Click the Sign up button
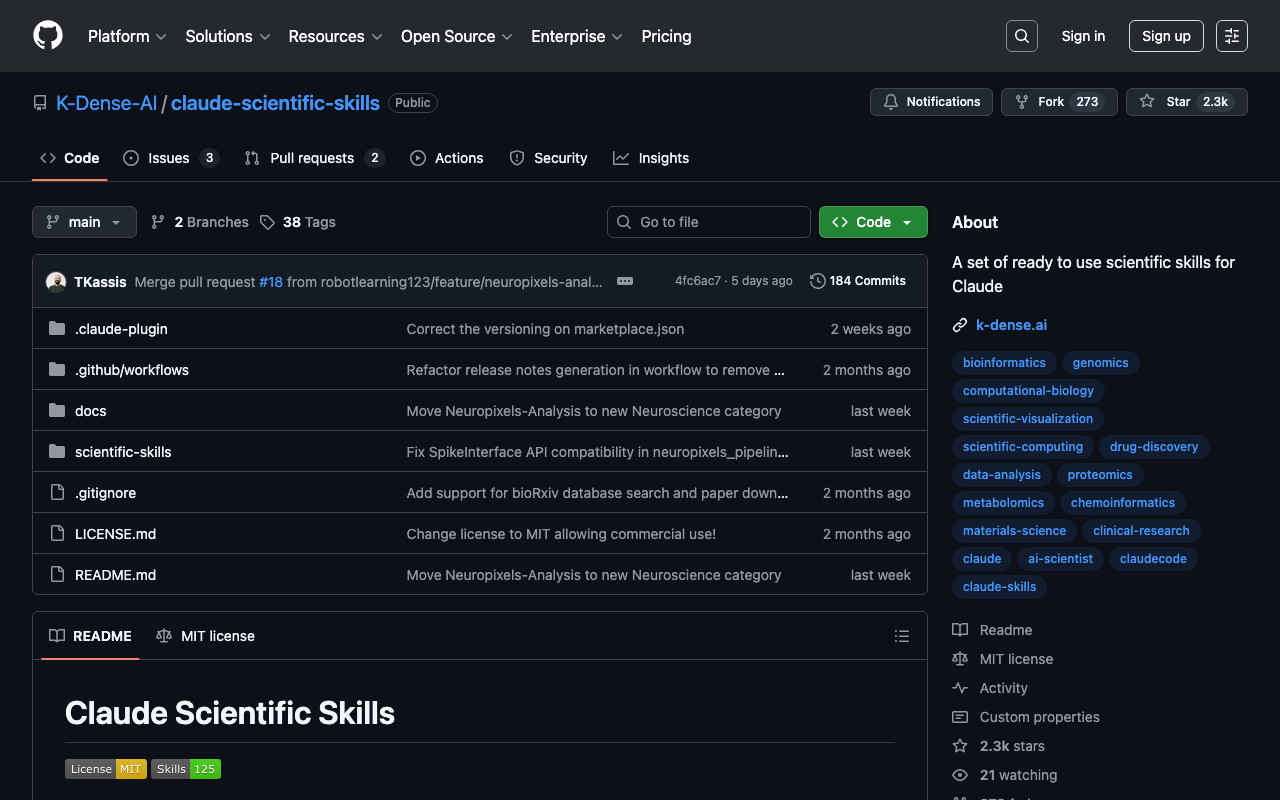This screenshot has height=800, width=1280. tap(1165, 36)
